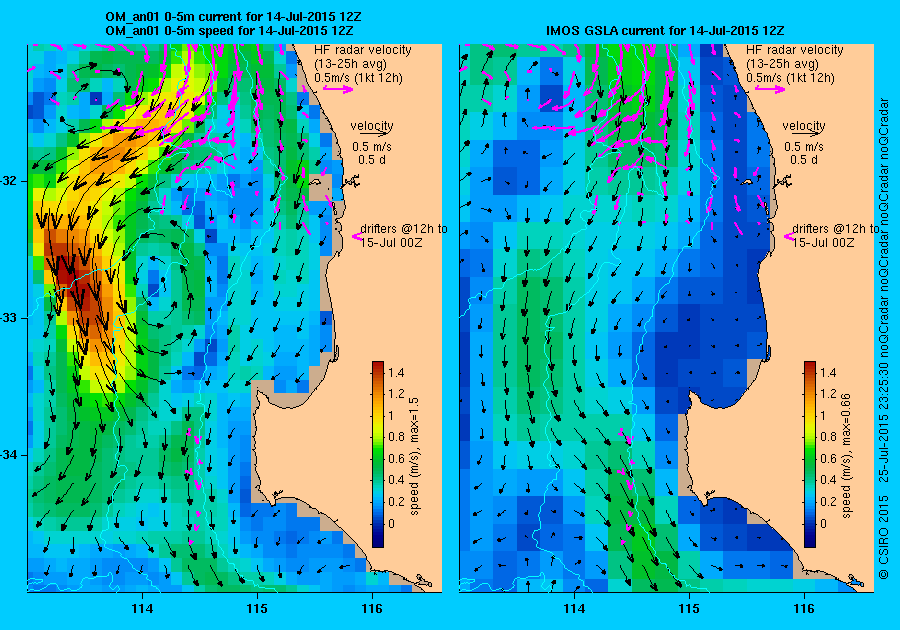The width and height of the screenshot is (900, 630).
Task: Click right colorbar label 'speed (m/s), max=0.66'
Action: click(846, 456)
